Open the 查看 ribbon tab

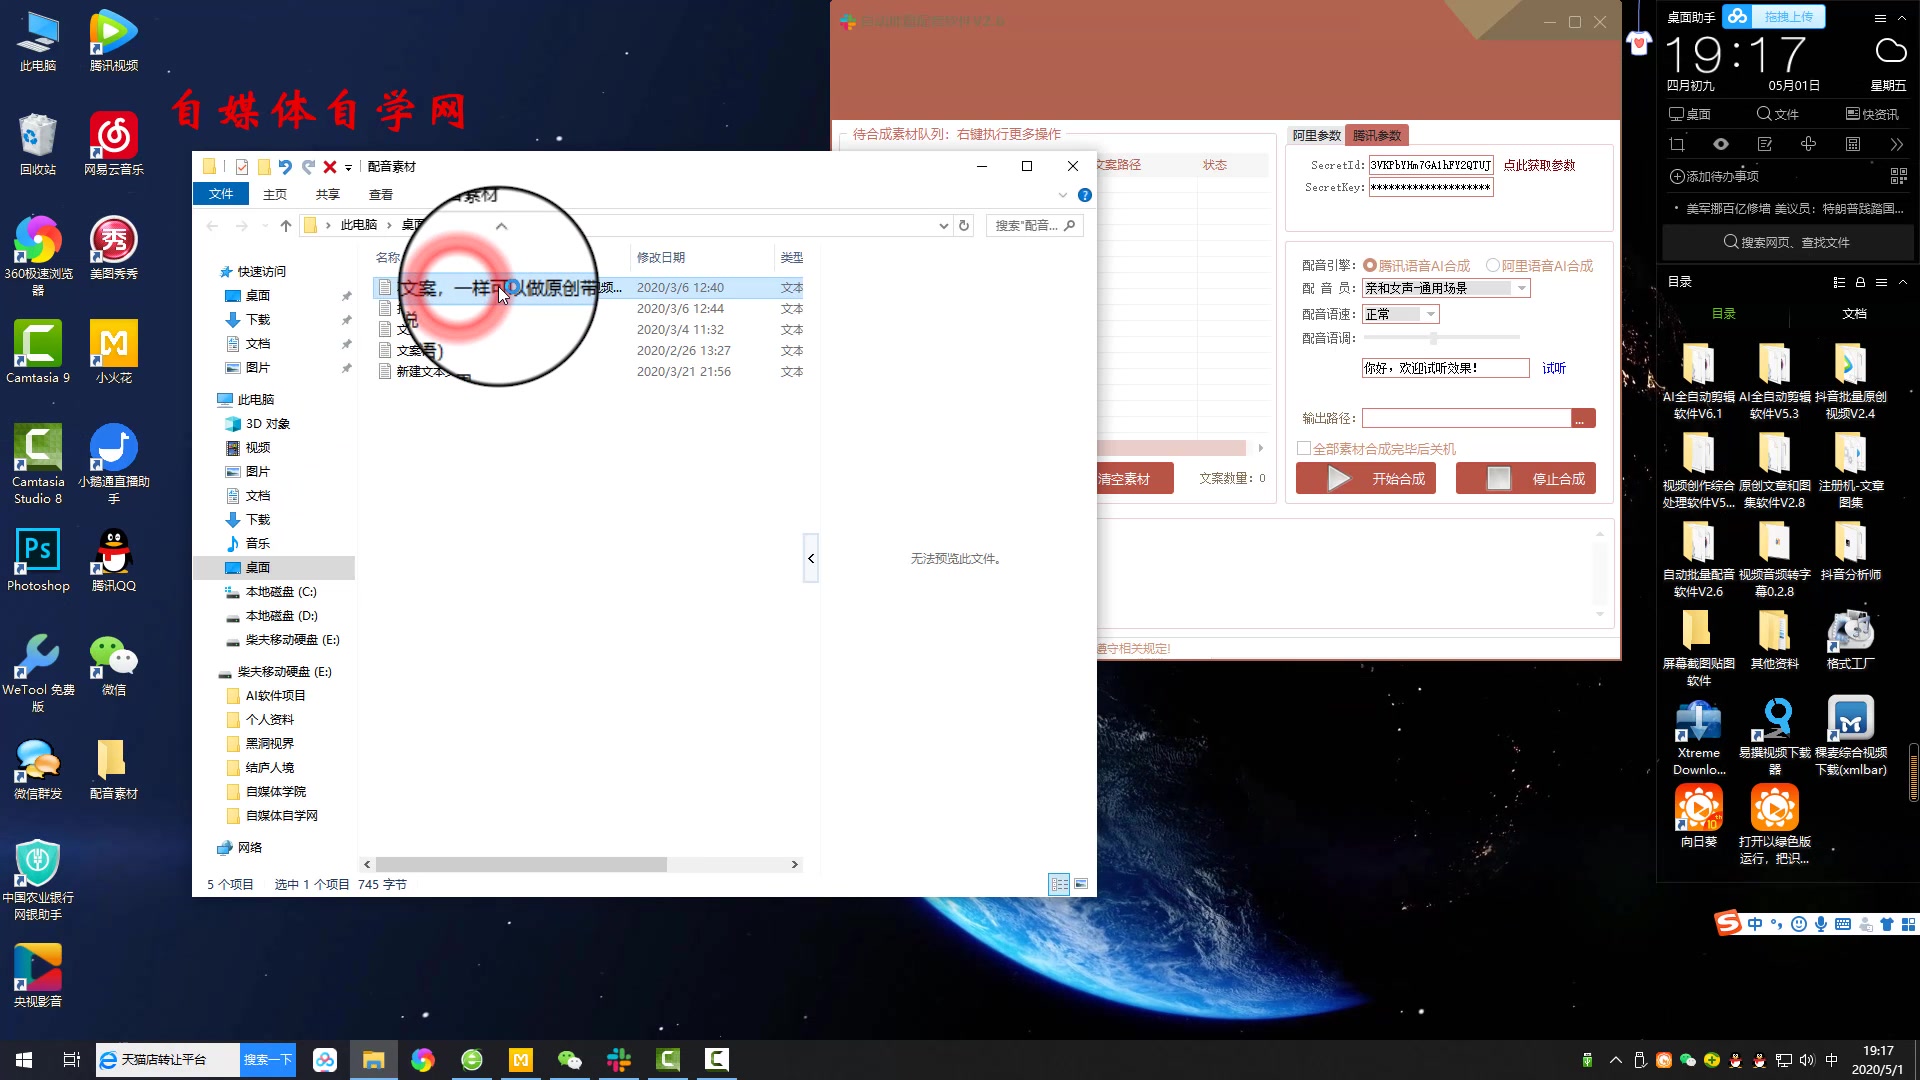pos(381,195)
